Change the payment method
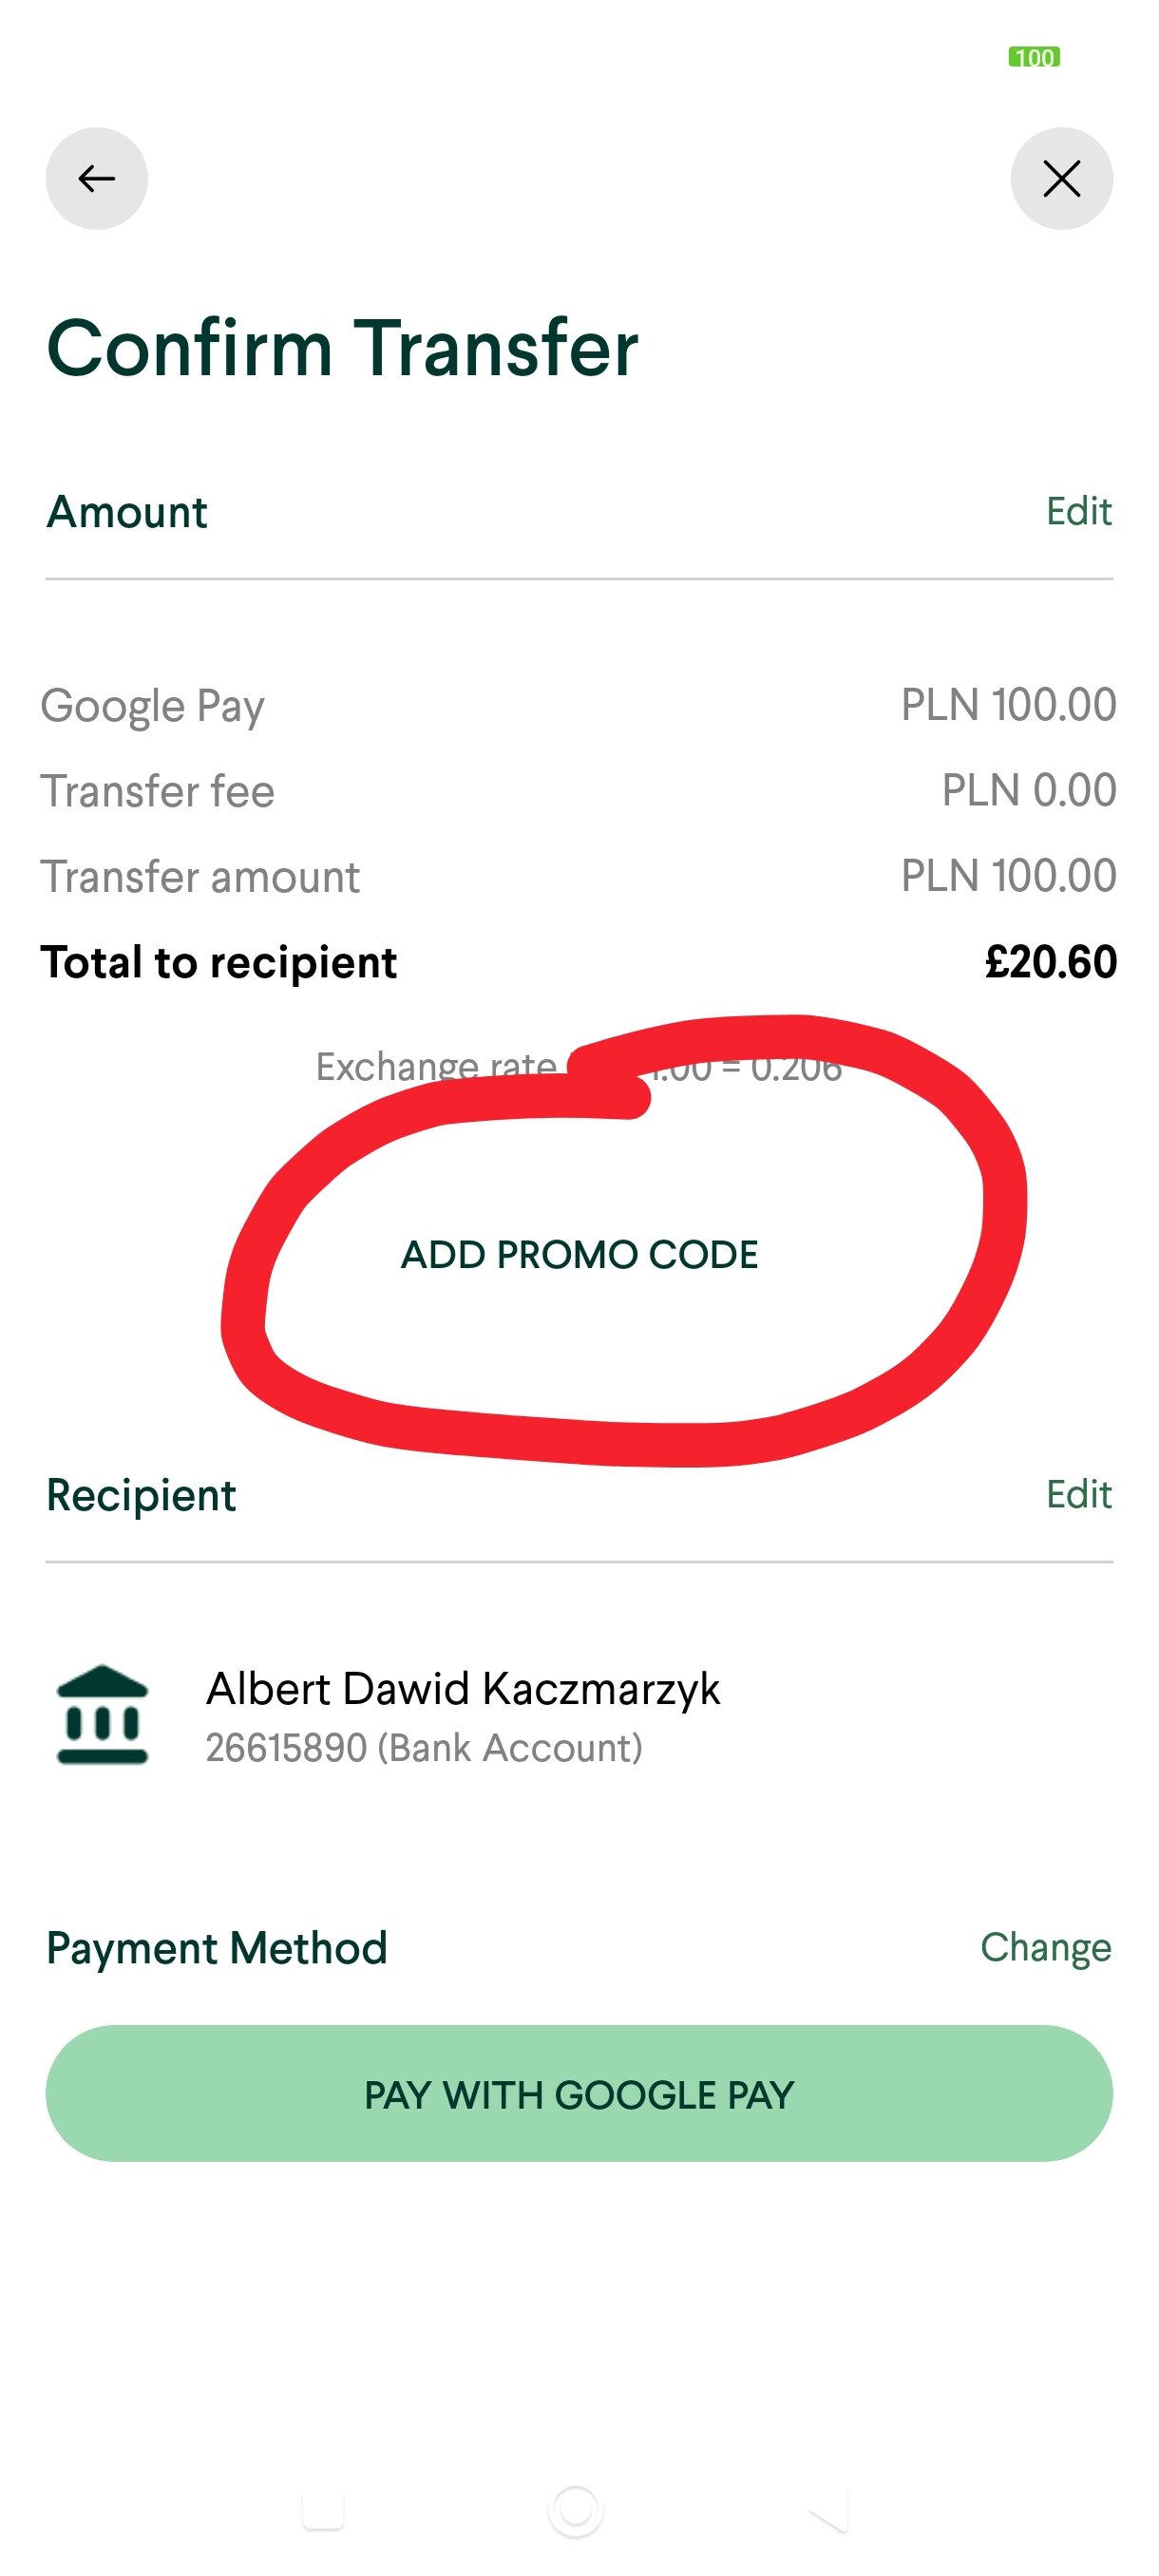This screenshot has width=1159, height=2576. point(1045,1947)
